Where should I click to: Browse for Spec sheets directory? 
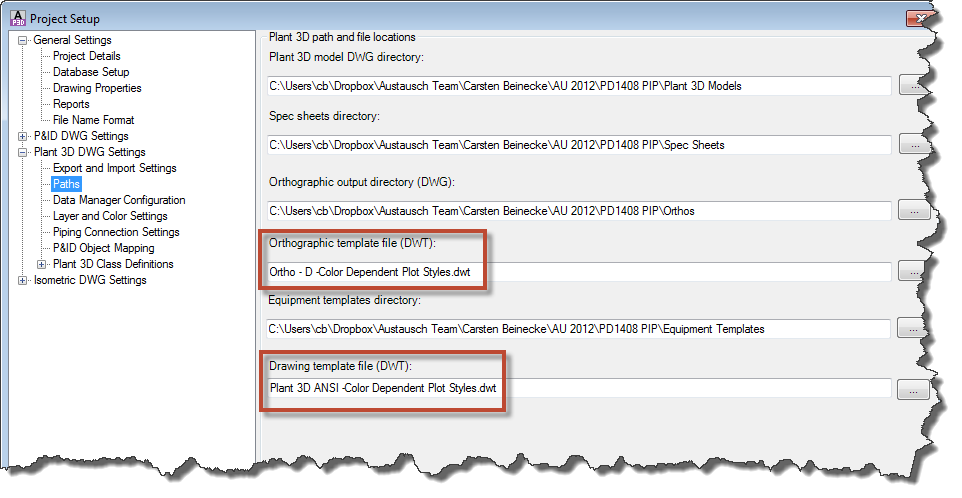pos(915,145)
